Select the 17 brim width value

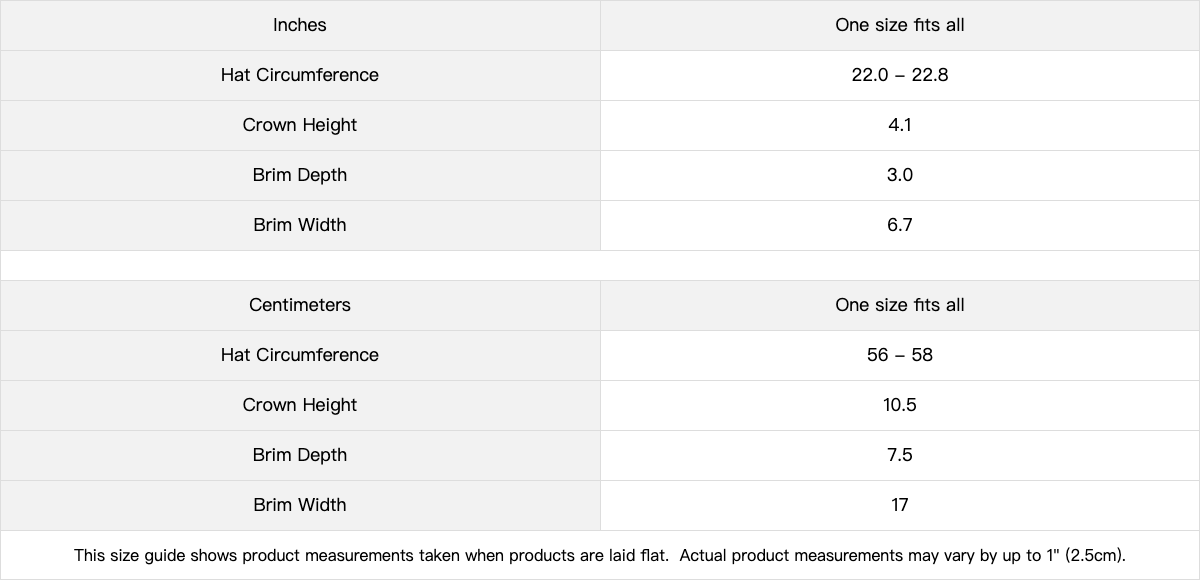[x=900, y=505]
